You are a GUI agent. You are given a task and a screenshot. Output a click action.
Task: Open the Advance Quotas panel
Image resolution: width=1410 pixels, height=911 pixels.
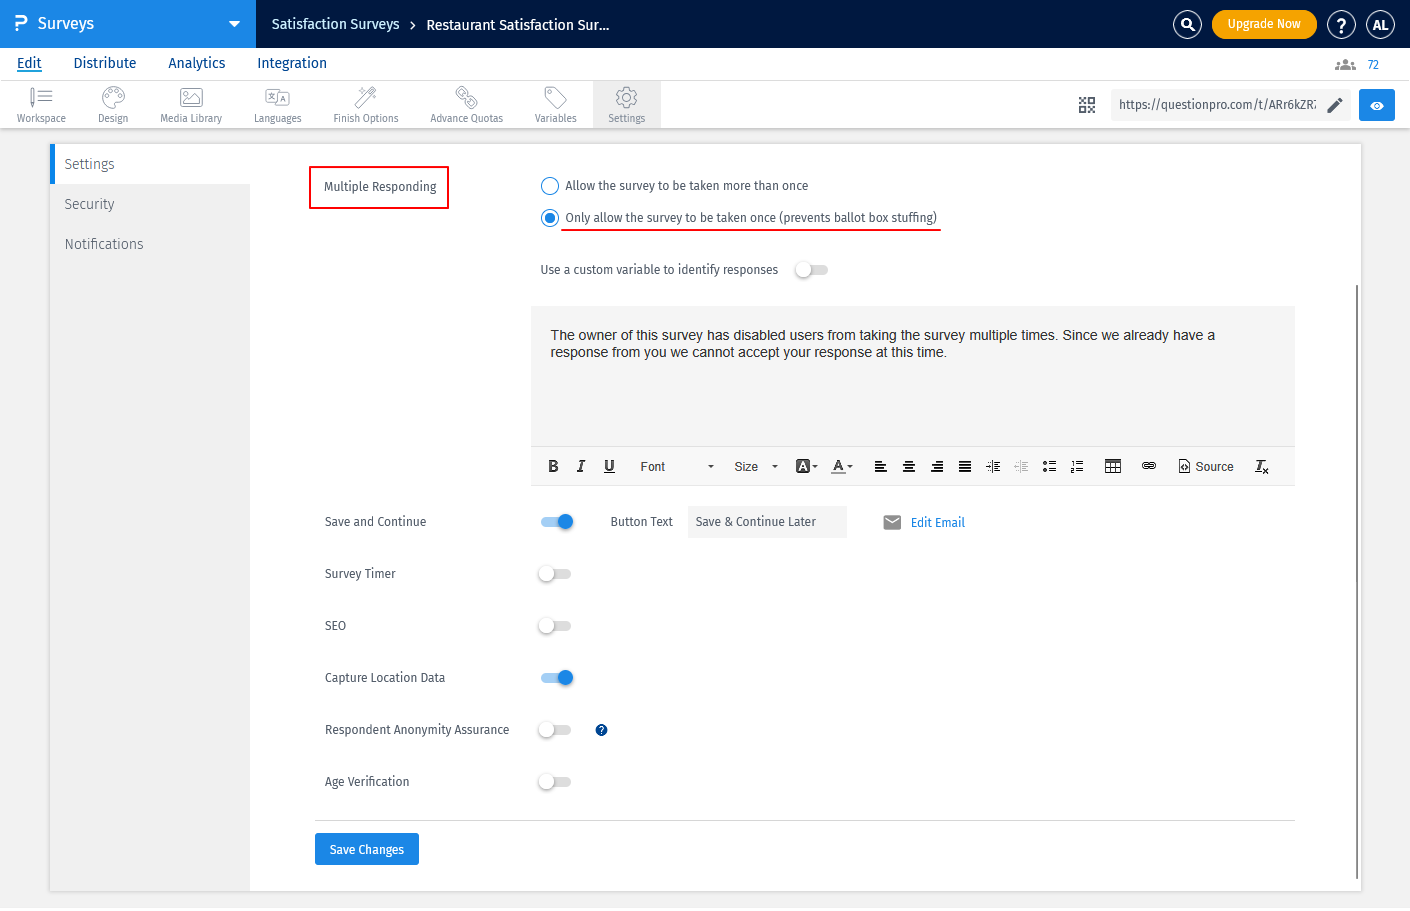point(466,104)
